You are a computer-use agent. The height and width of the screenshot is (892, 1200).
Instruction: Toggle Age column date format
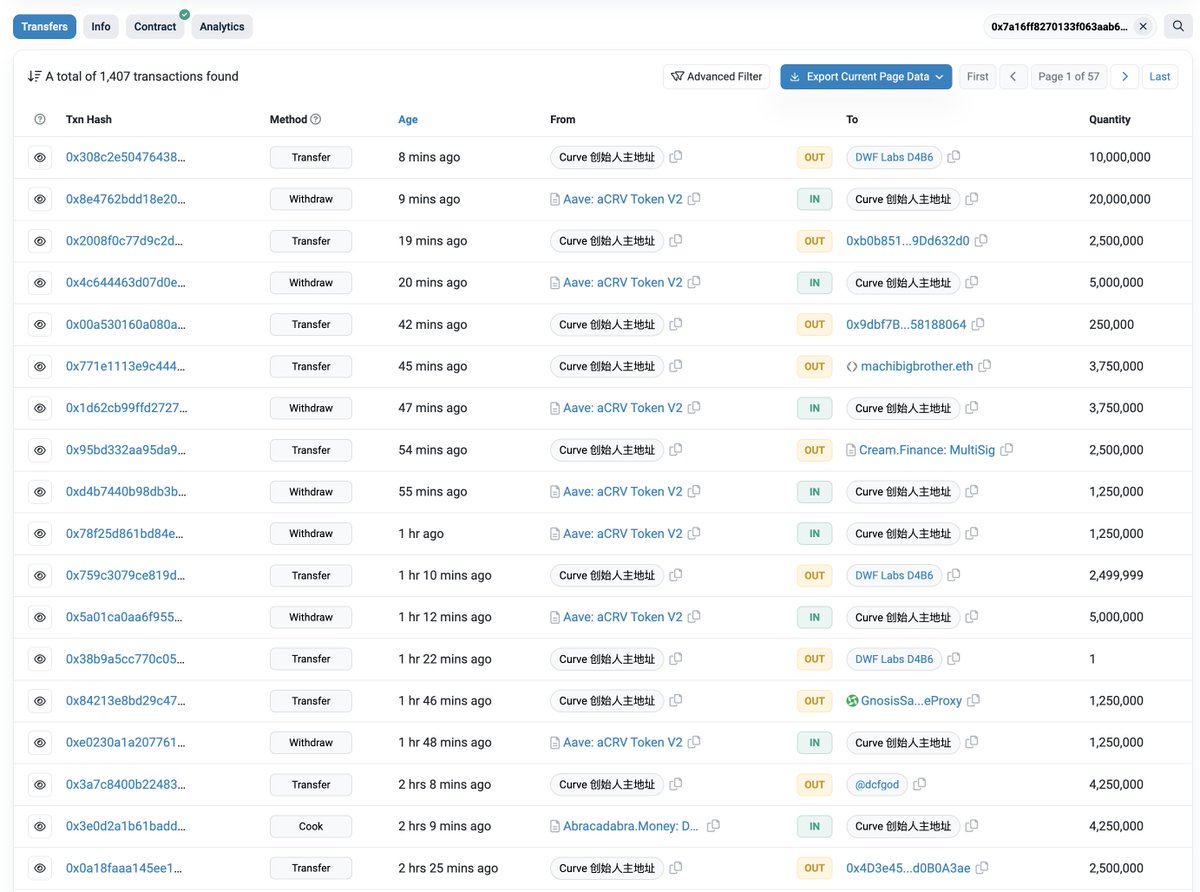point(408,119)
